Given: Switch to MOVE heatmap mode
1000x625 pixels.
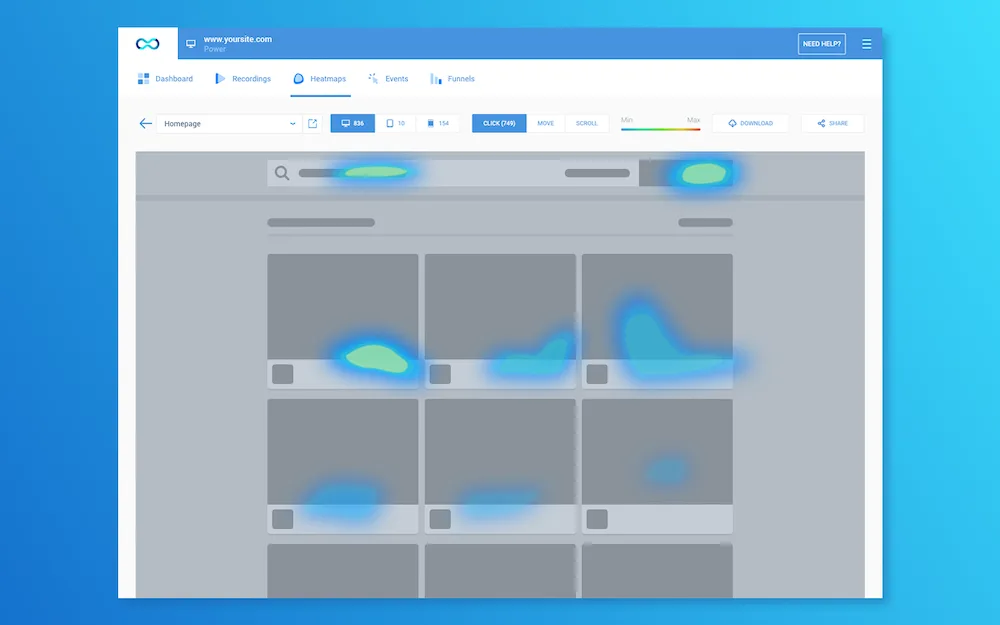Looking at the screenshot, I should (x=545, y=123).
